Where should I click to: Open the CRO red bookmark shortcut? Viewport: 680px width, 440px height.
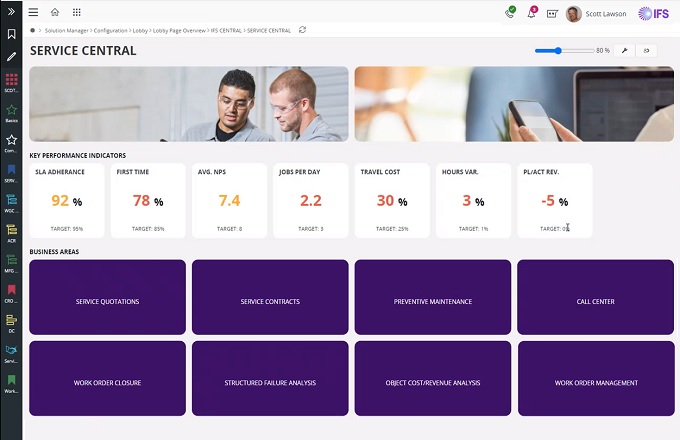point(11,293)
